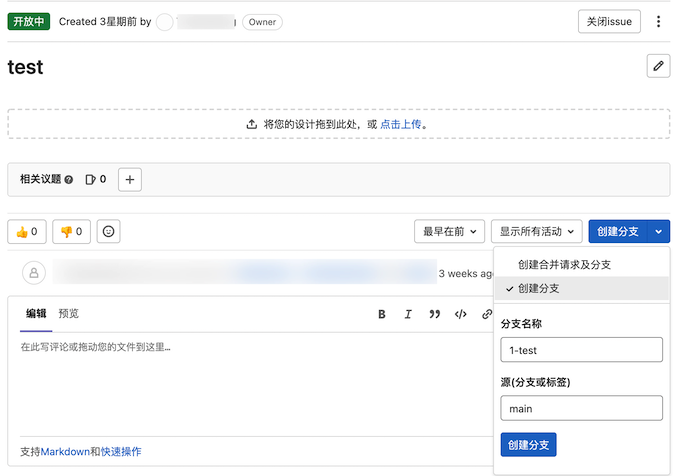Expand the 显示所有活动 filter dropdown

[537, 232]
